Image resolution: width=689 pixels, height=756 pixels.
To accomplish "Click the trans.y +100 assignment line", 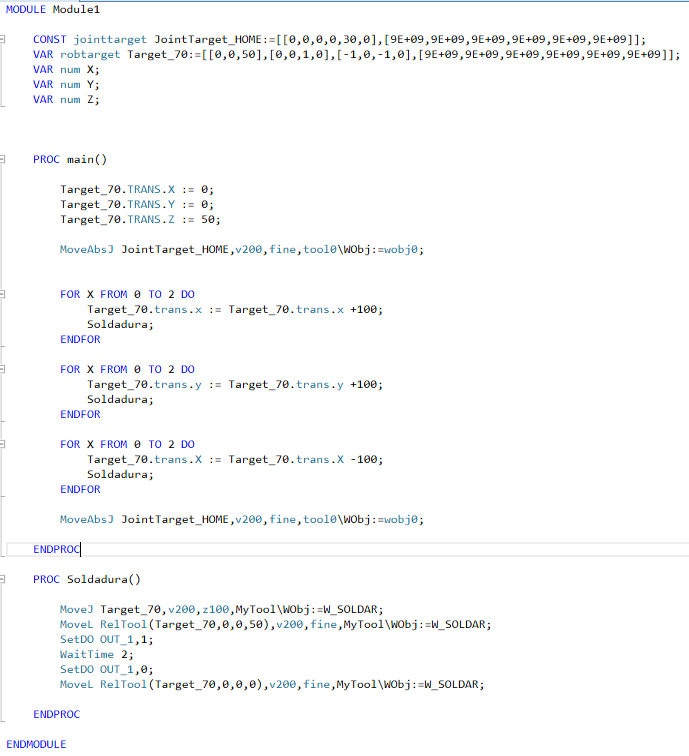I will coord(235,384).
